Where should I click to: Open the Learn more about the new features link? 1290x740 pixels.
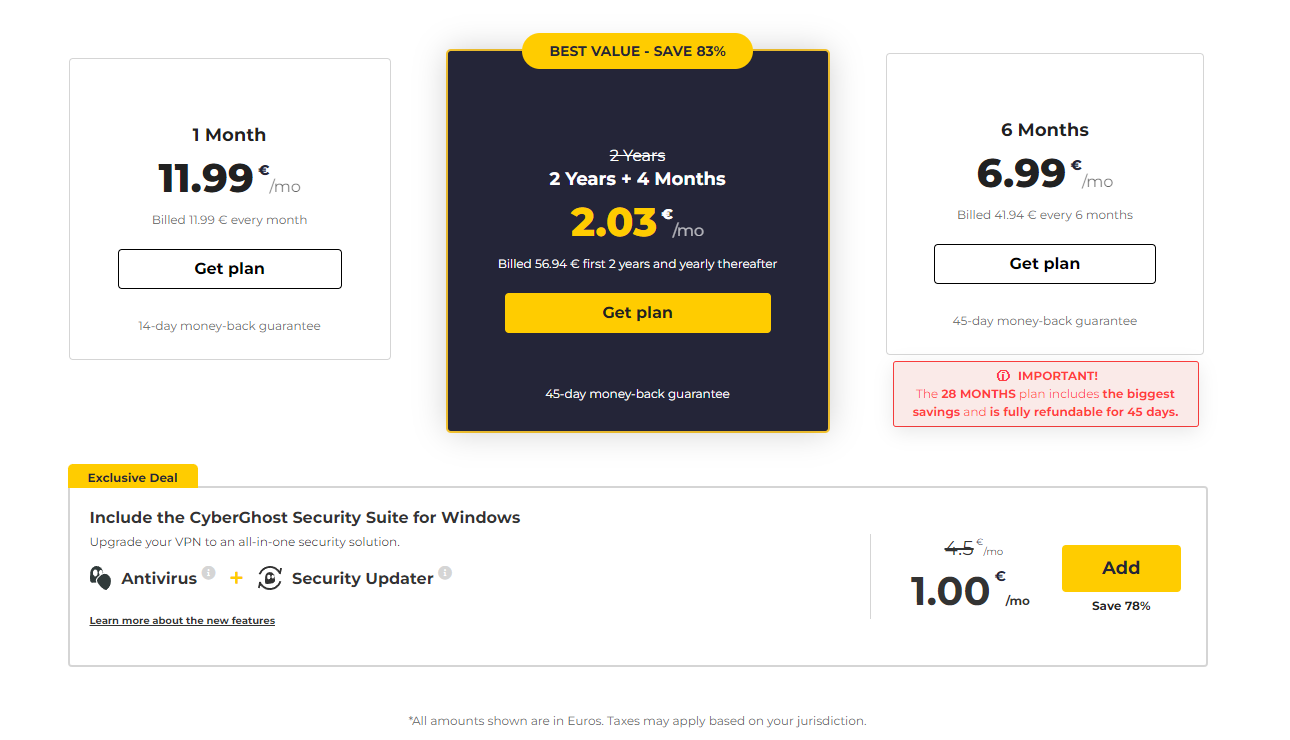[182, 621]
